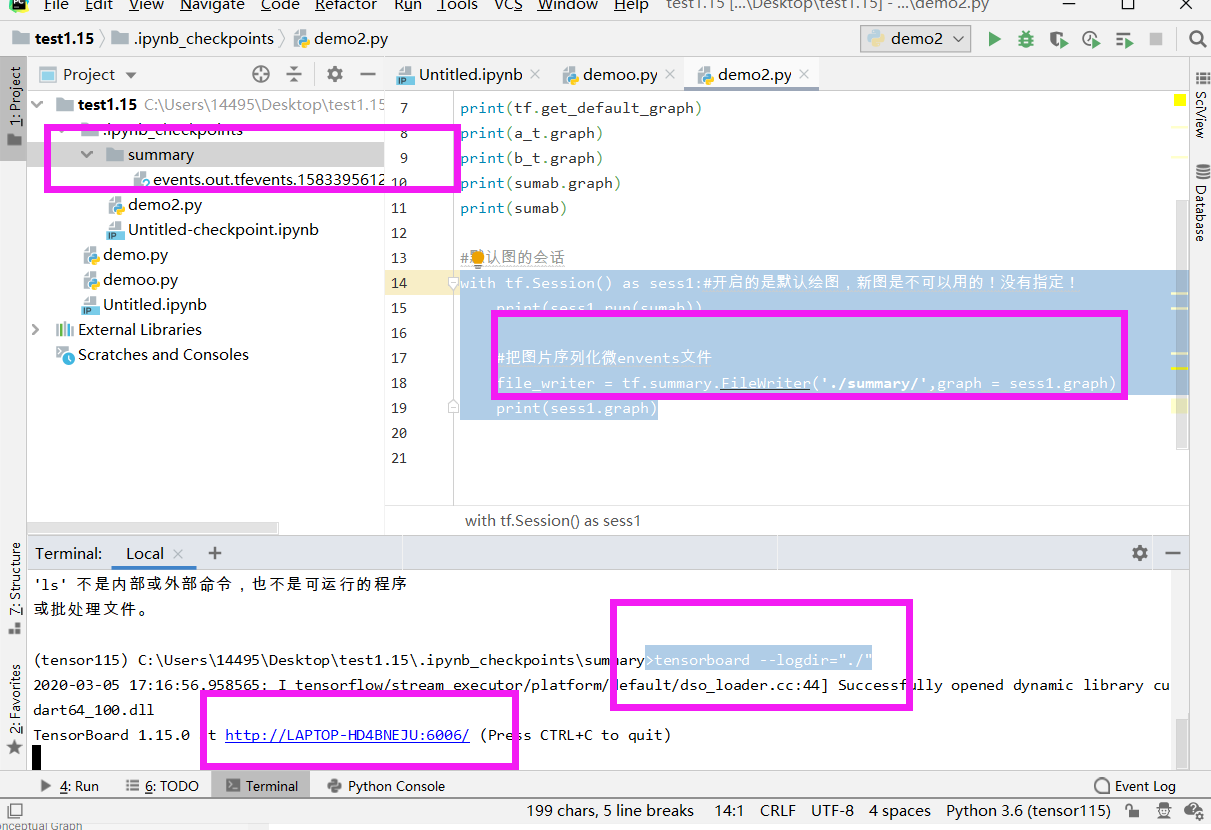1211x830 pixels.
Task: Open the Event Log
Action: (x=1135, y=786)
